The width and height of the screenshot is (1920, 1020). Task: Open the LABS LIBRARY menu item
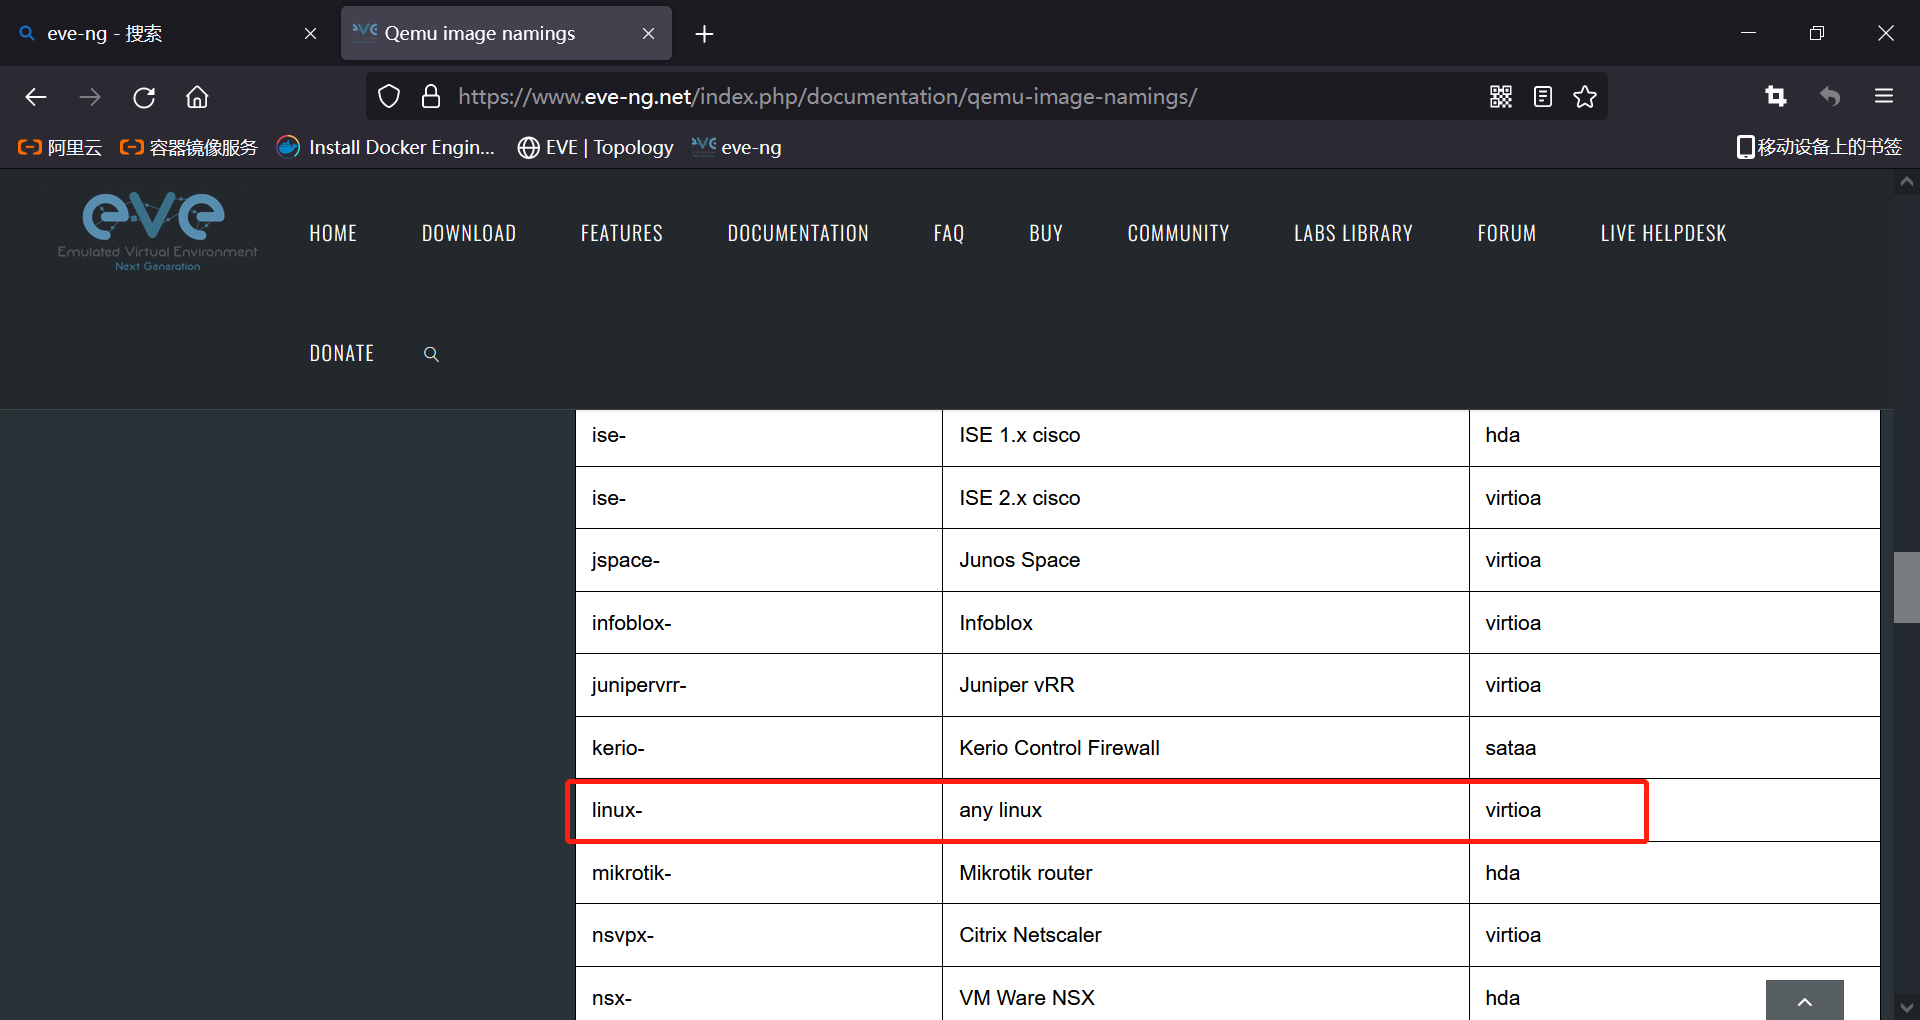(x=1353, y=234)
